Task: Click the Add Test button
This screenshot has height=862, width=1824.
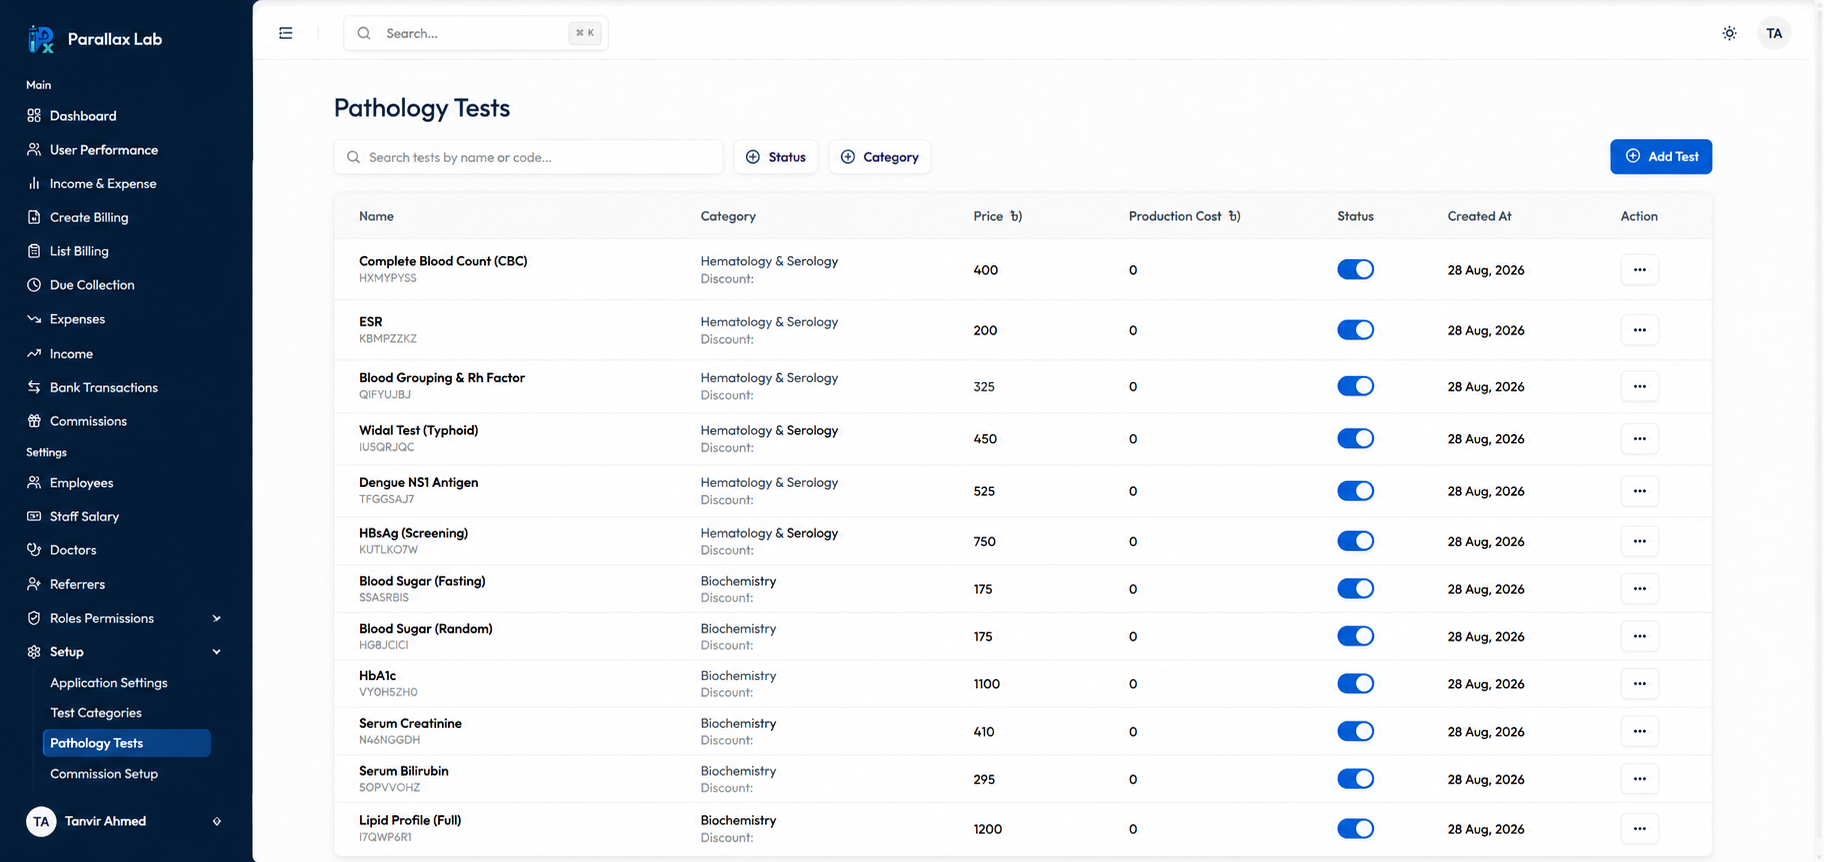Action: pyautogui.click(x=1661, y=157)
